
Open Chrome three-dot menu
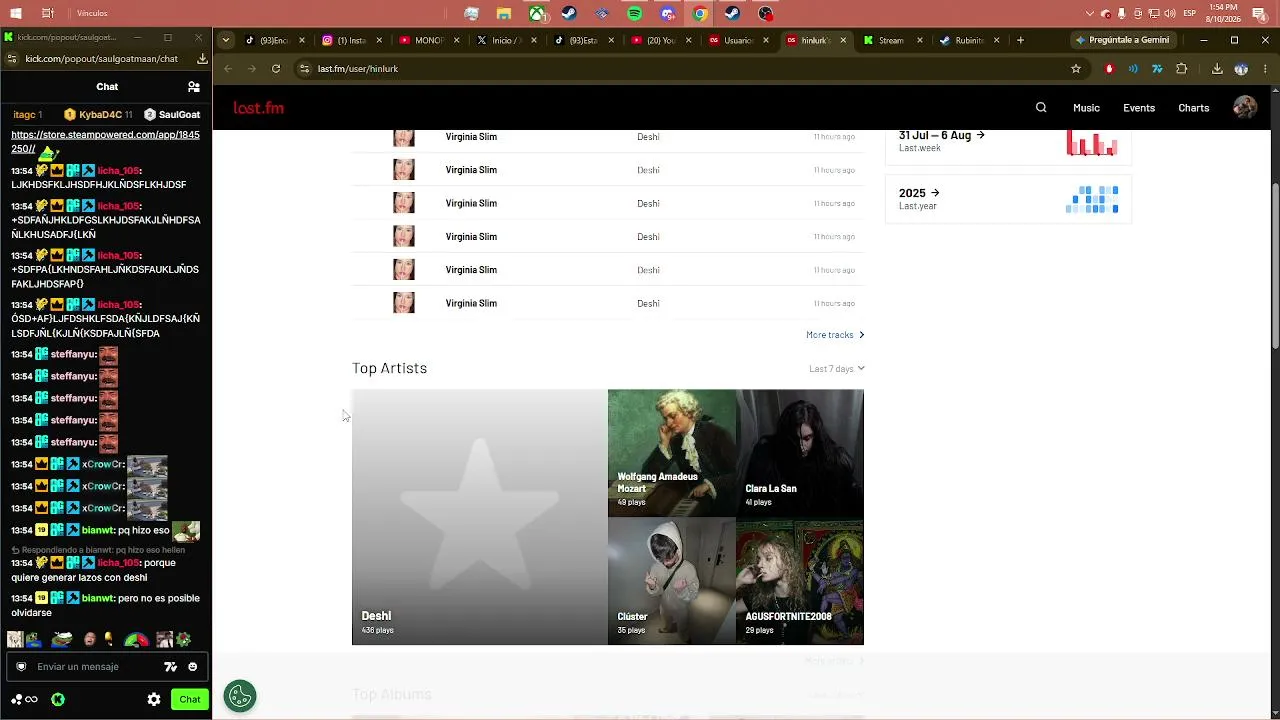point(1263,69)
